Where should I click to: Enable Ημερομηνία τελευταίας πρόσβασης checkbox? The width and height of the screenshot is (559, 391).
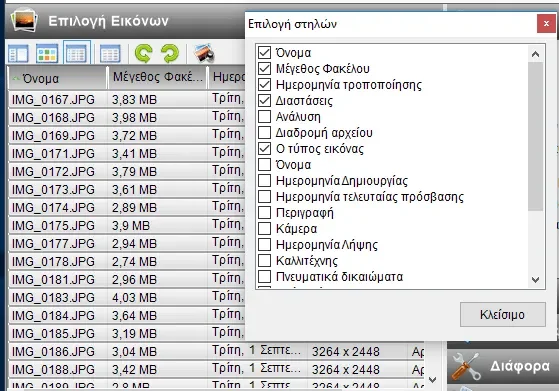(264, 196)
